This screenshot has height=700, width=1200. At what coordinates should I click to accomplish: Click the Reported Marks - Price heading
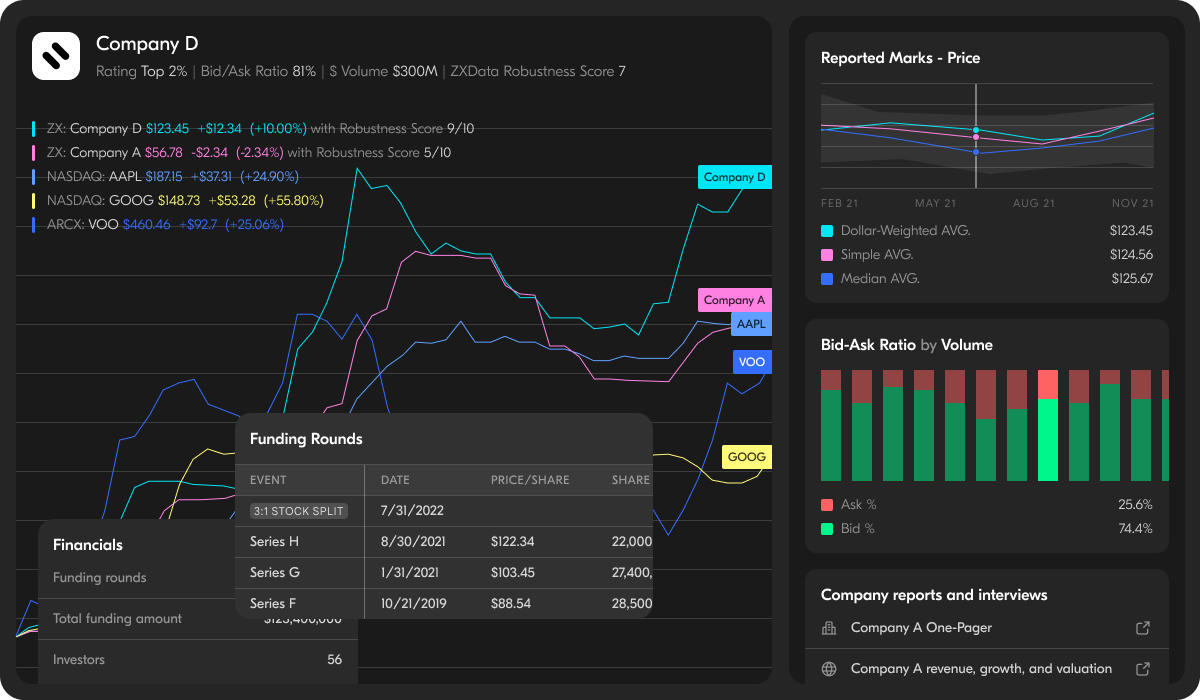pos(900,58)
